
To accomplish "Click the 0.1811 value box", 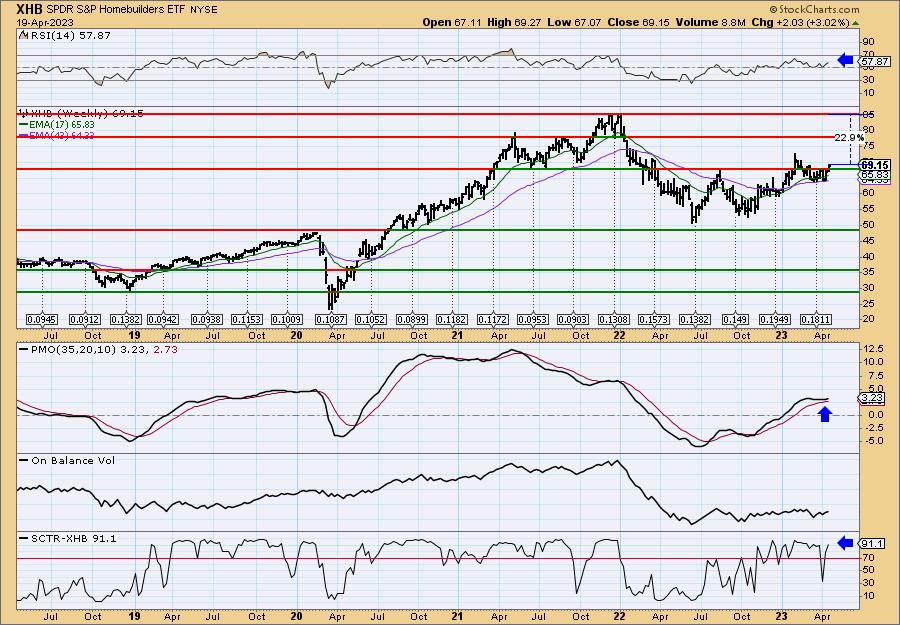I will 816,319.
